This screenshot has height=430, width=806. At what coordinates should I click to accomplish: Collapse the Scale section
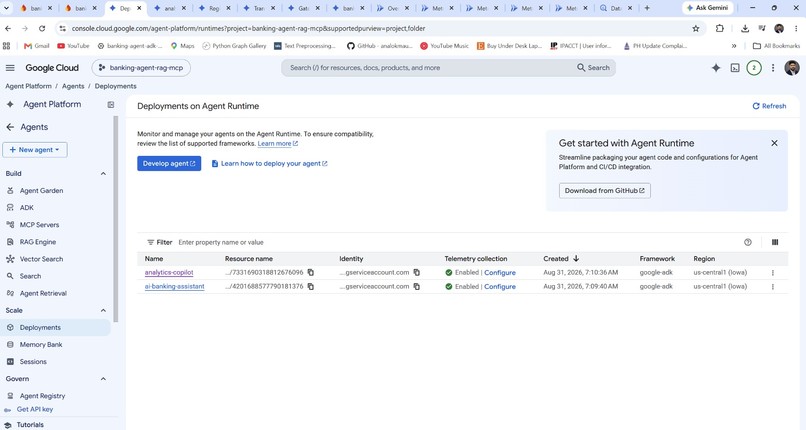pyautogui.click(x=103, y=310)
